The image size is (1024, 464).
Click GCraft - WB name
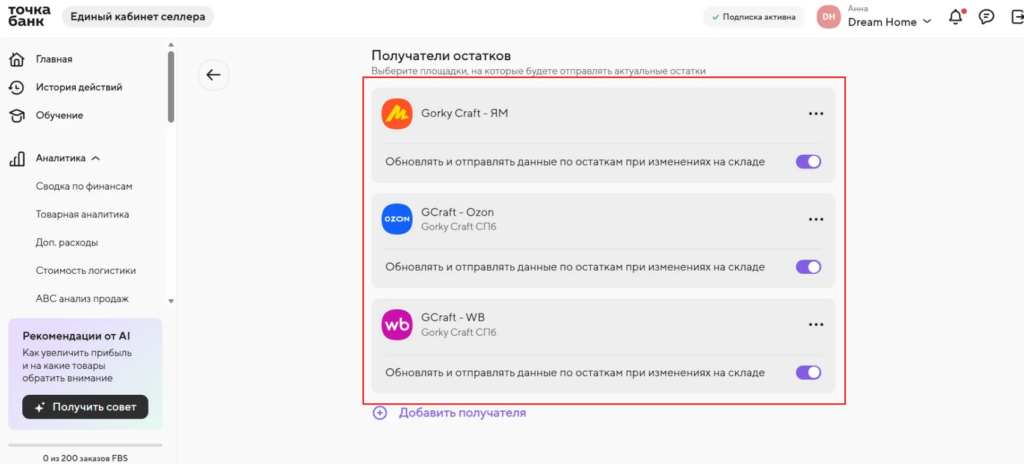pos(453,318)
